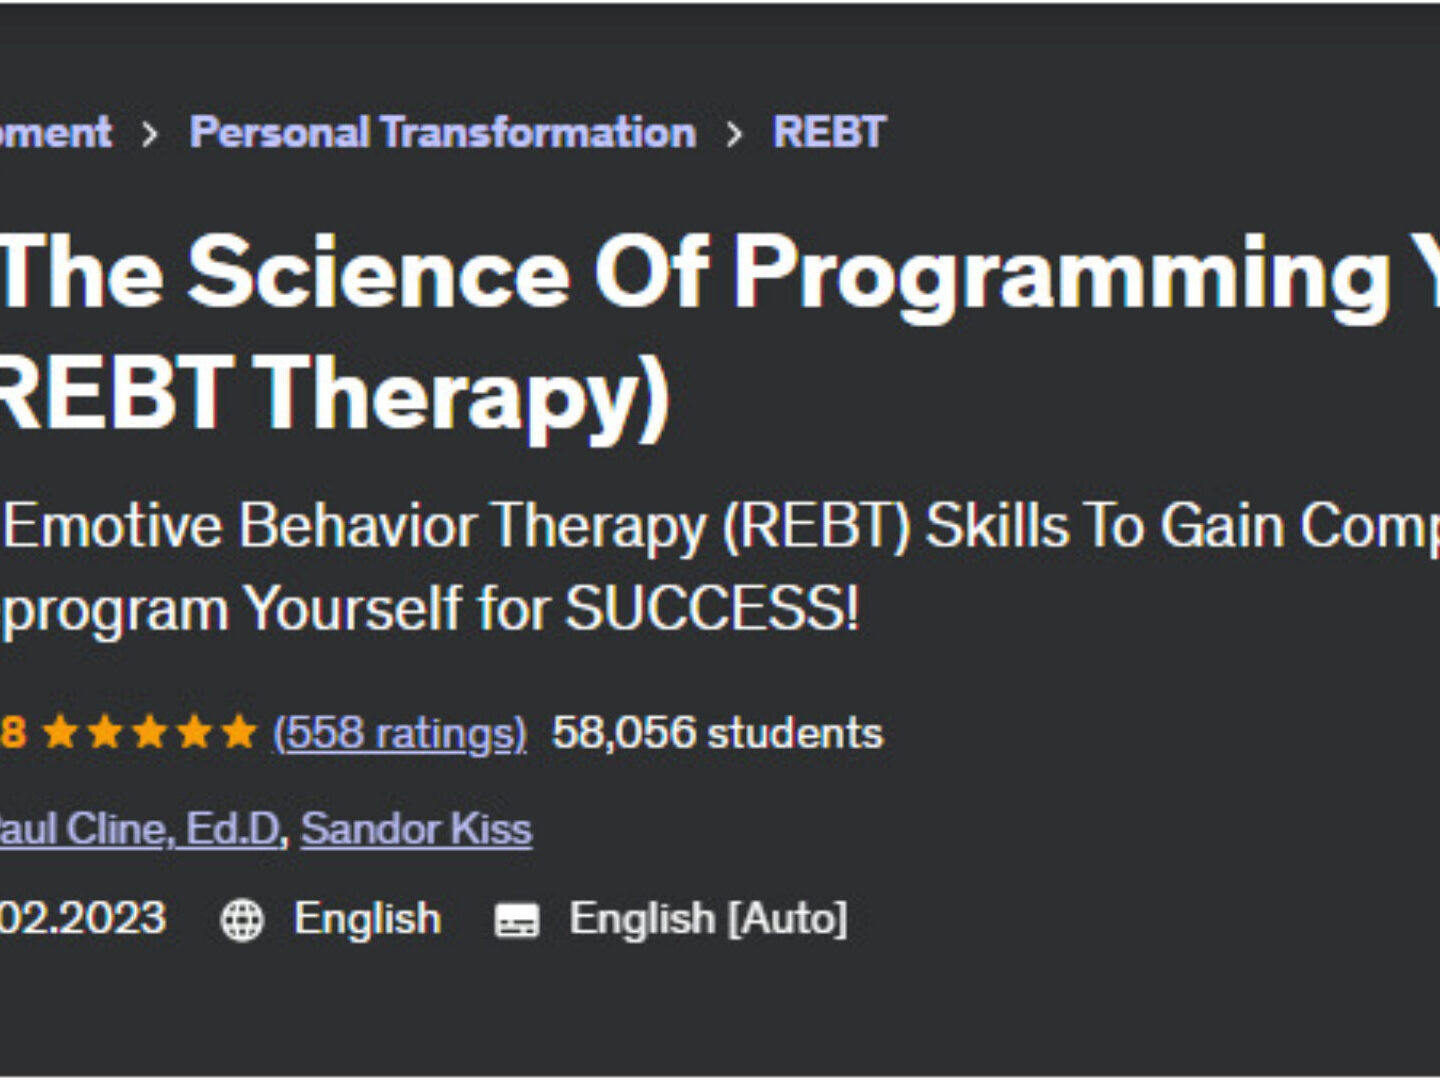Image resolution: width=1440 pixels, height=1080 pixels.
Task: Click the closed captions subtitle icon
Action: (x=517, y=920)
